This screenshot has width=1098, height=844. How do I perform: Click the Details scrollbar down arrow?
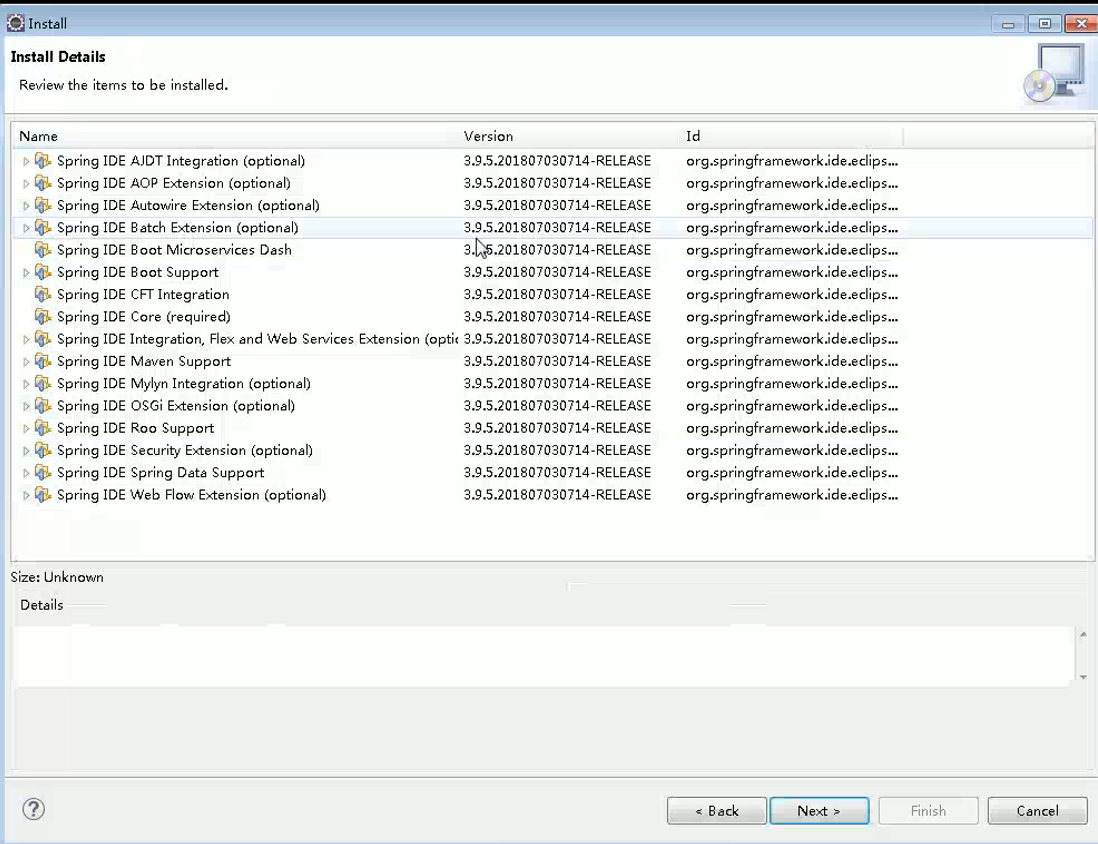[1083, 677]
